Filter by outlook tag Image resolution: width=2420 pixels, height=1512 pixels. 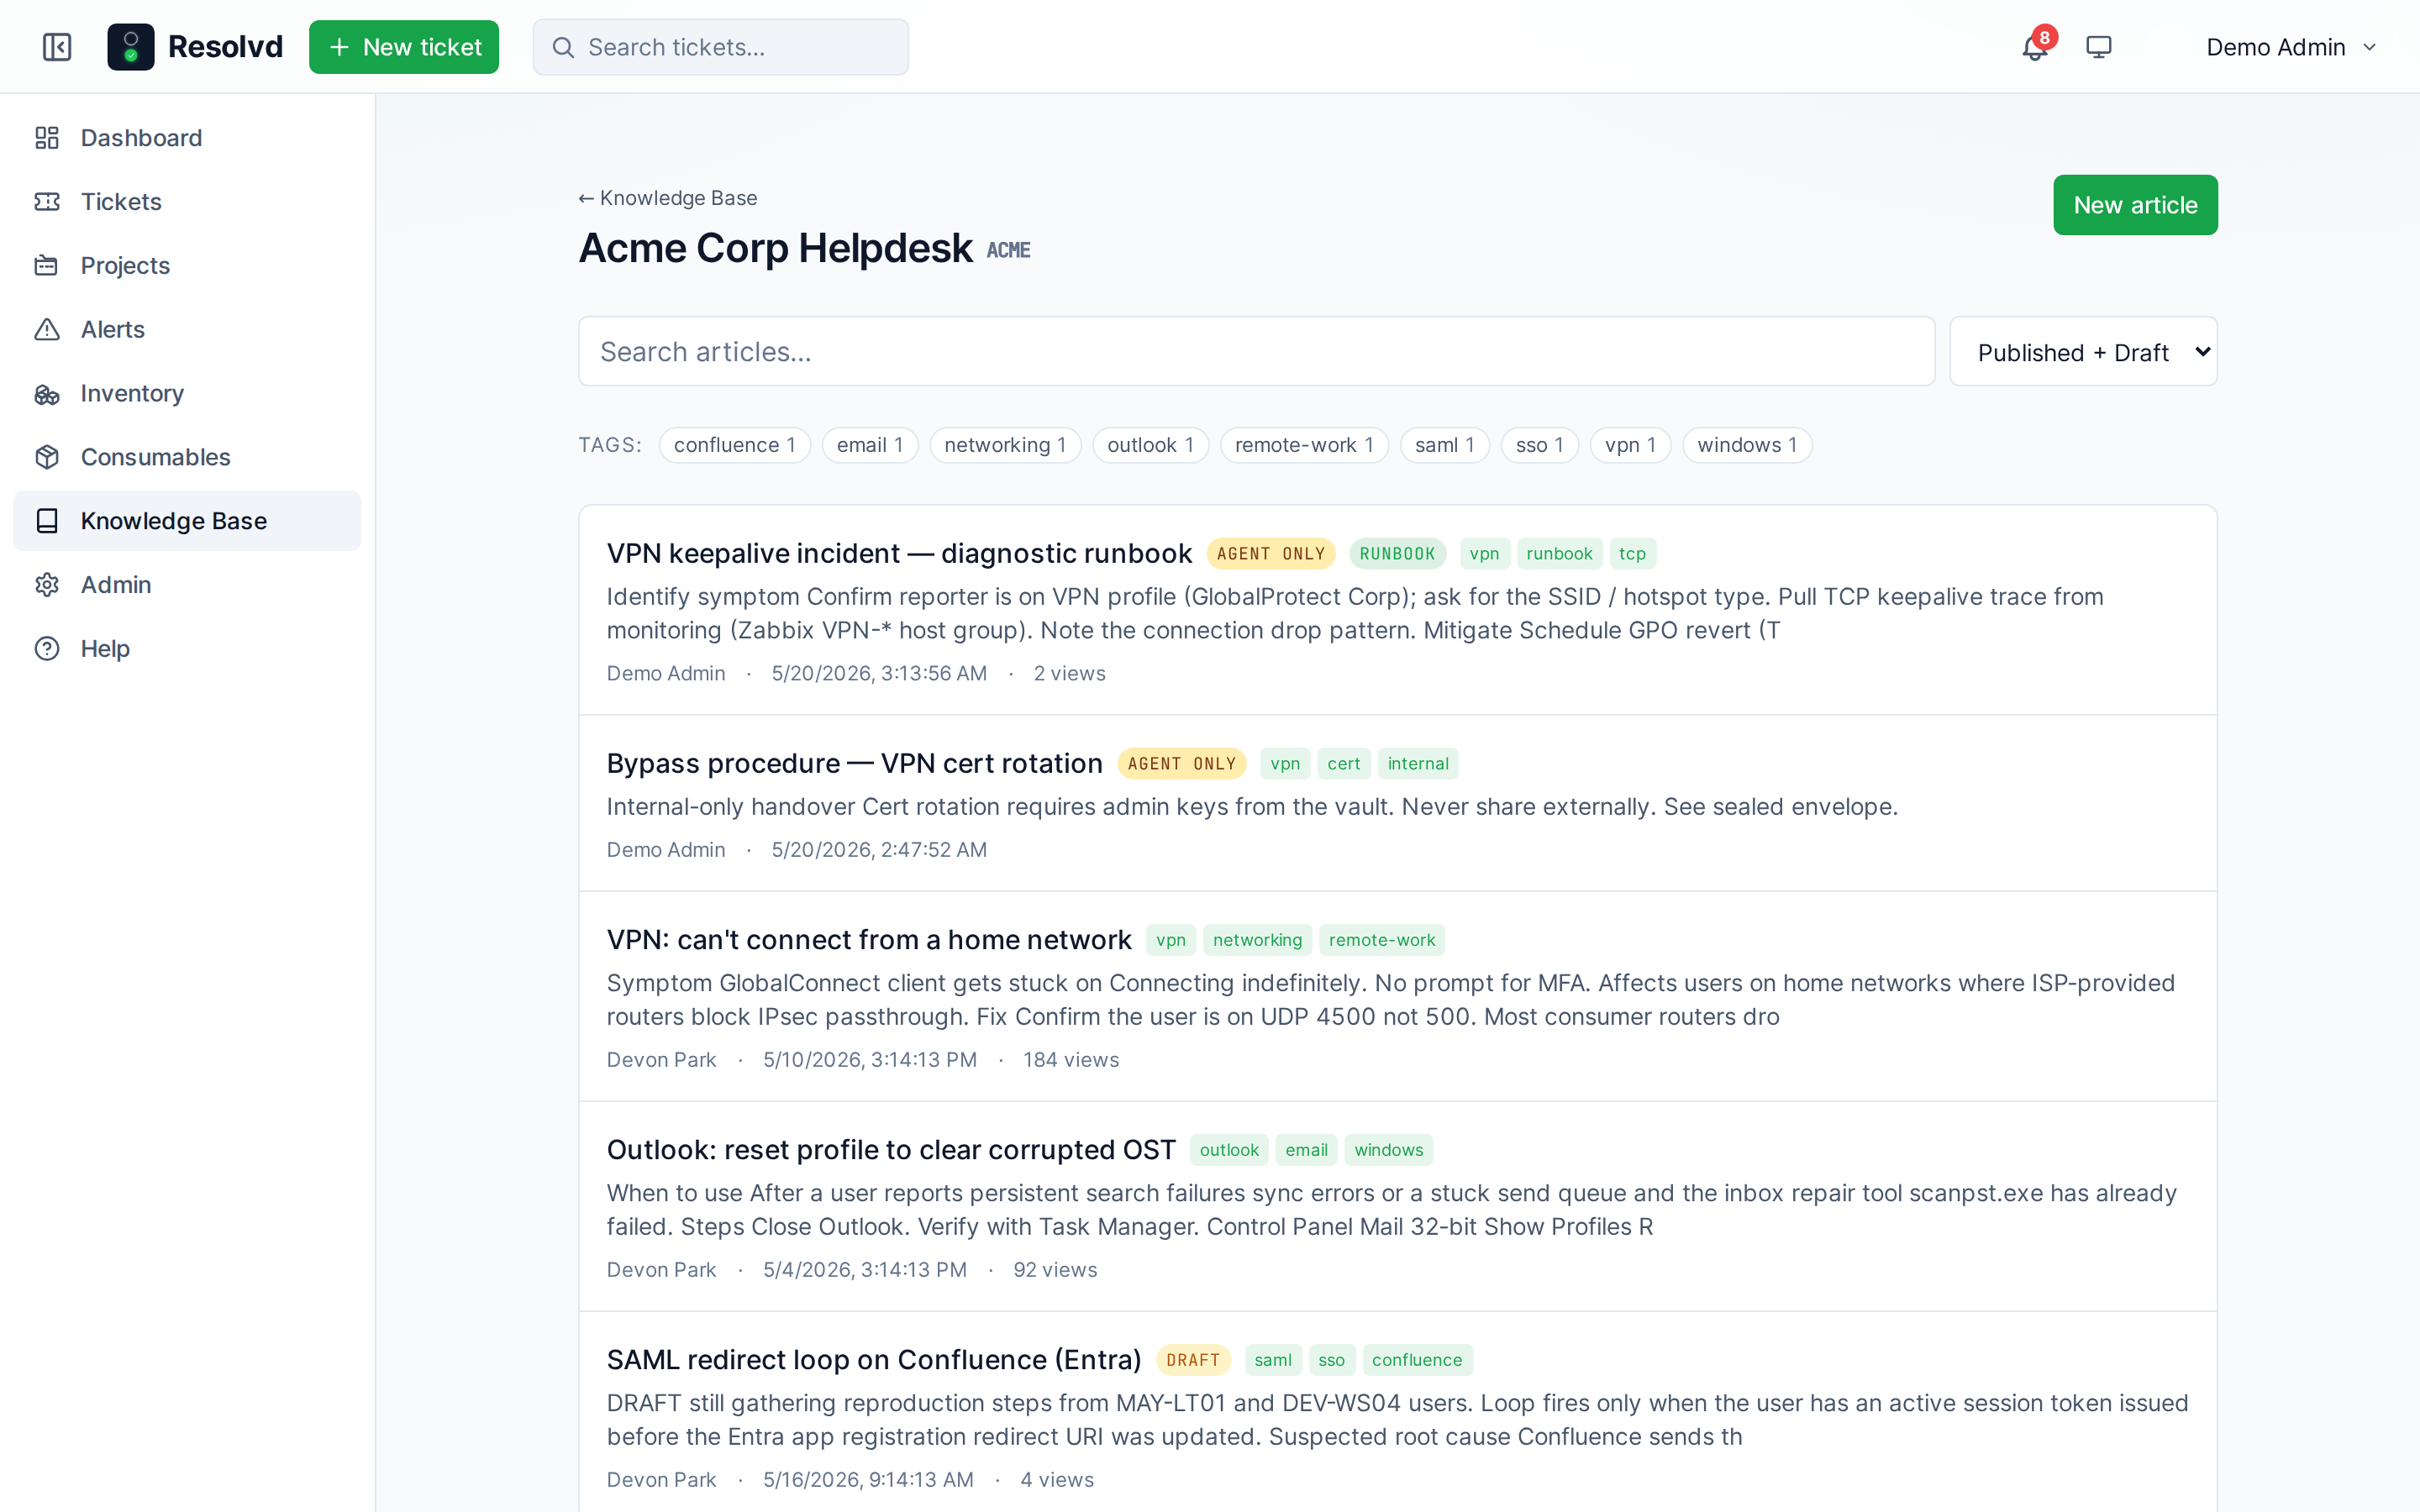pos(1150,445)
